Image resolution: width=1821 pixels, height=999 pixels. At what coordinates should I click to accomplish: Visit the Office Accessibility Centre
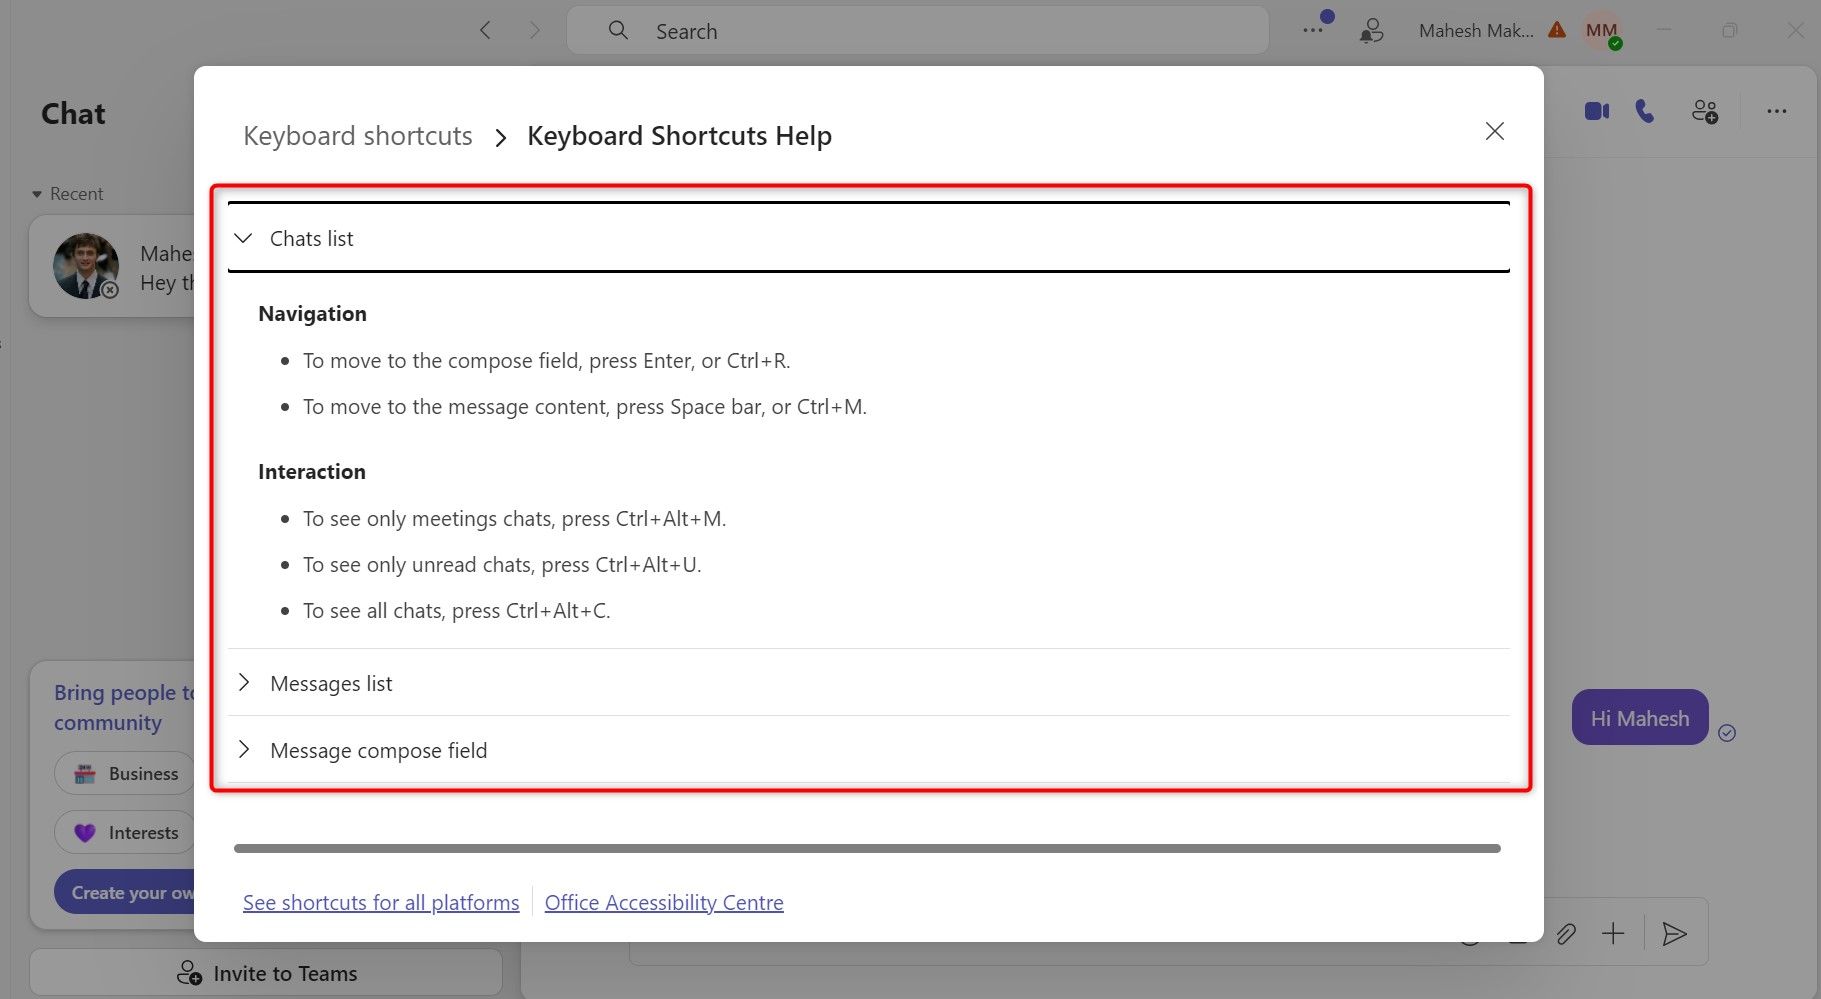[664, 901]
